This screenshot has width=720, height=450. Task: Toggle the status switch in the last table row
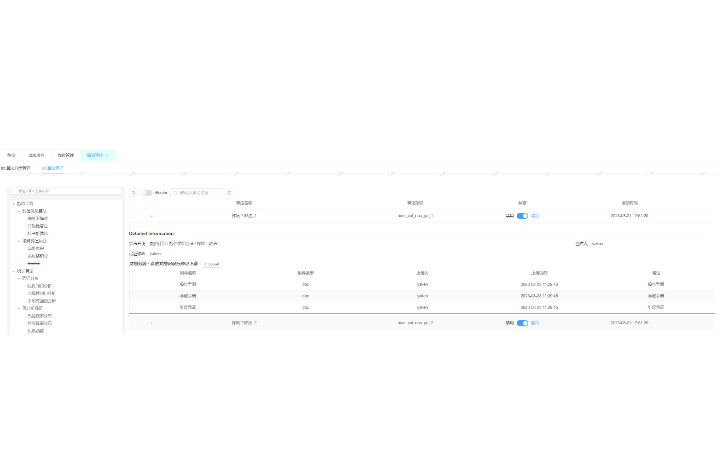522,323
